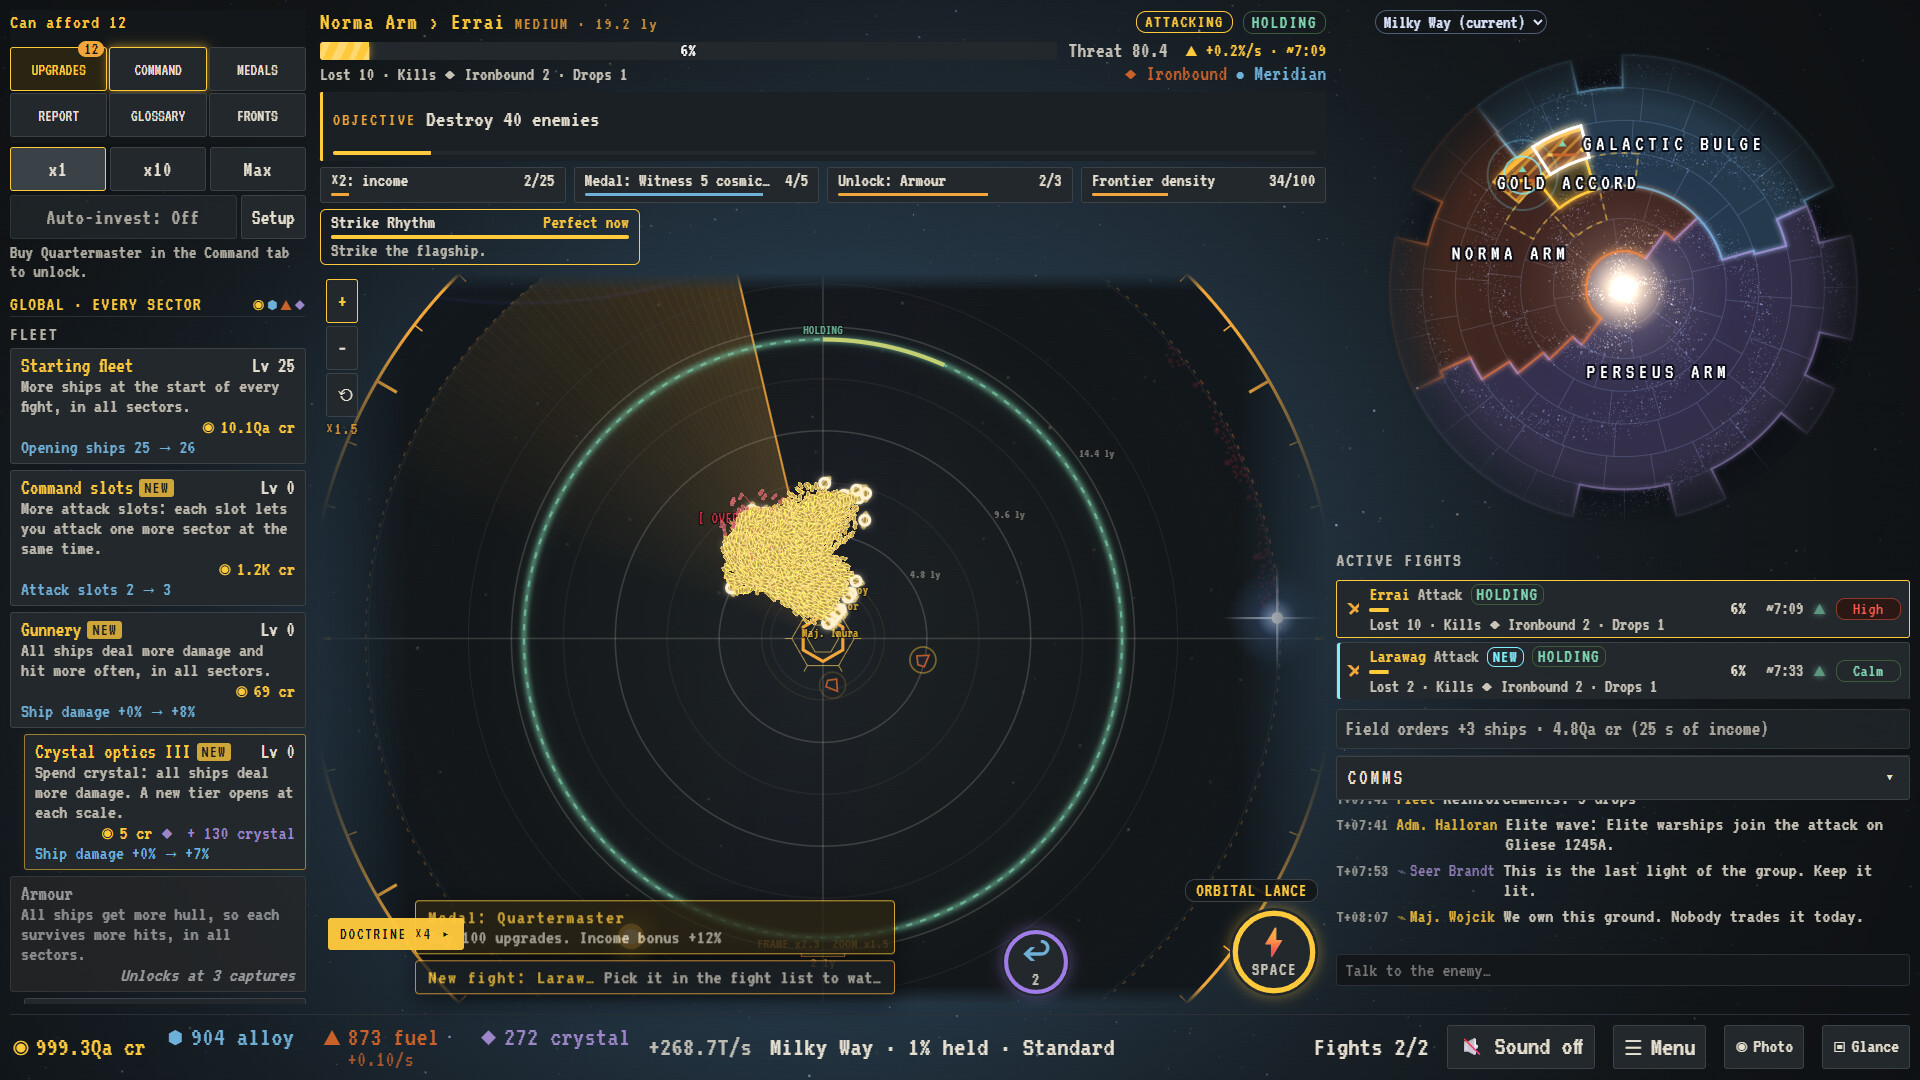The height and width of the screenshot is (1080, 1920).
Task: Select the x10 purchase multiplier
Action: pyautogui.click(x=157, y=170)
